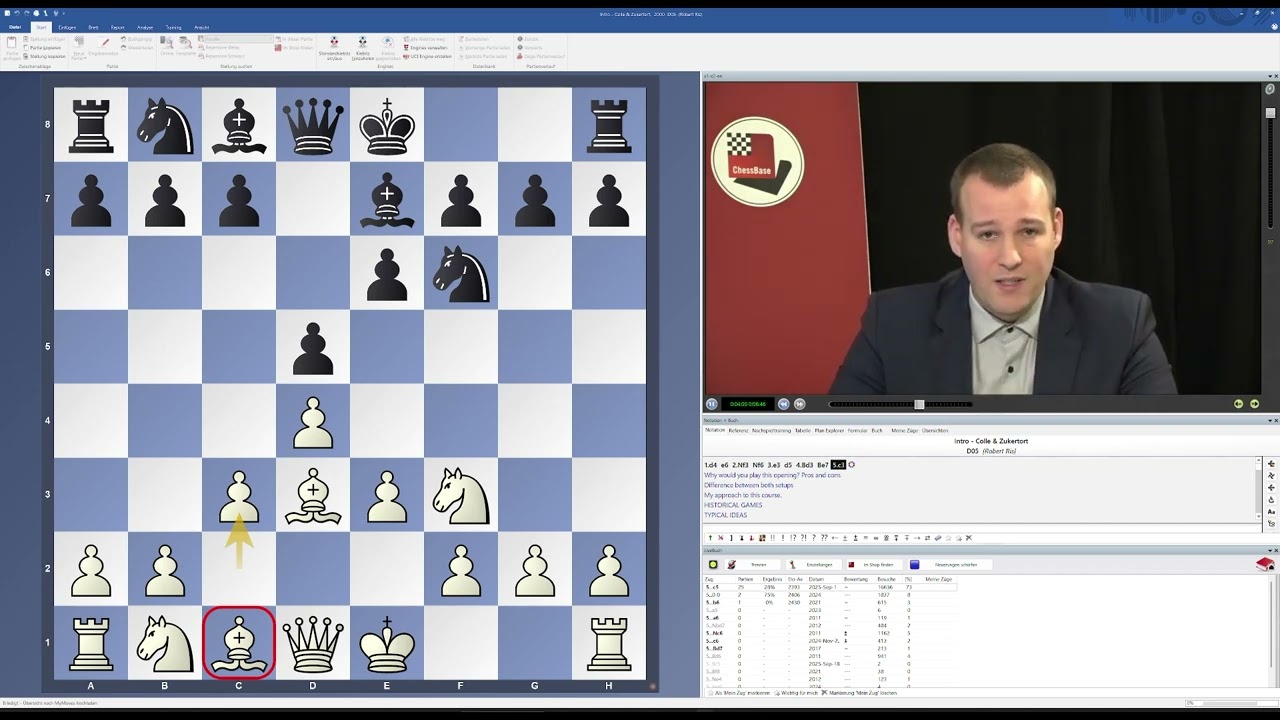The width and height of the screenshot is (1280, 720).
Task: Click Stellung kopieren in ribbon
Action: pos(43,56)
